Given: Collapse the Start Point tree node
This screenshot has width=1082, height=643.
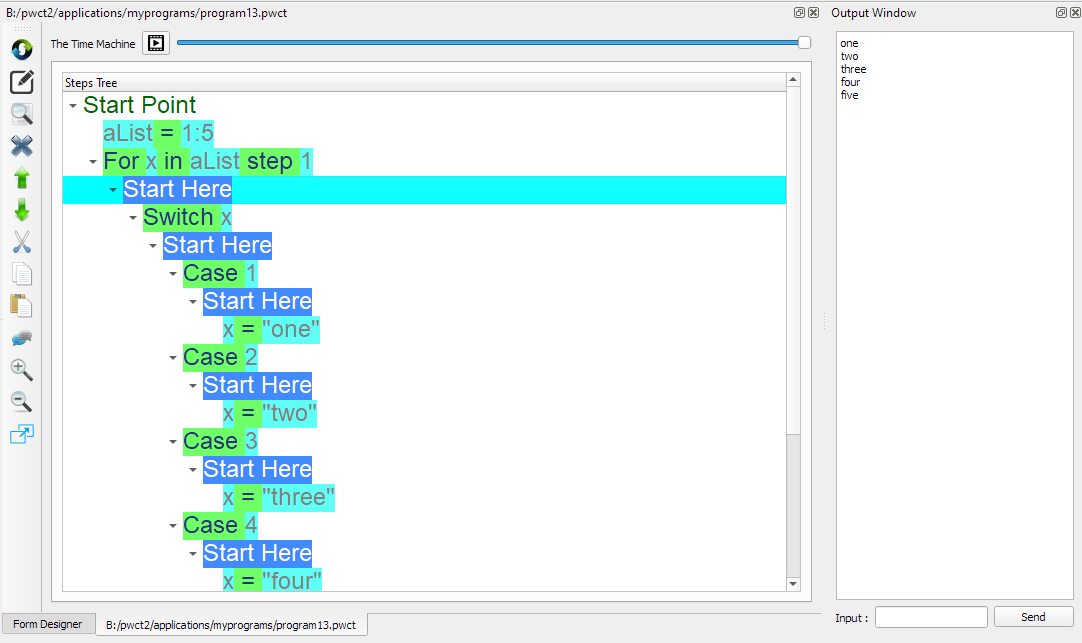Looking at the screenshot, I should pos(71,104).
